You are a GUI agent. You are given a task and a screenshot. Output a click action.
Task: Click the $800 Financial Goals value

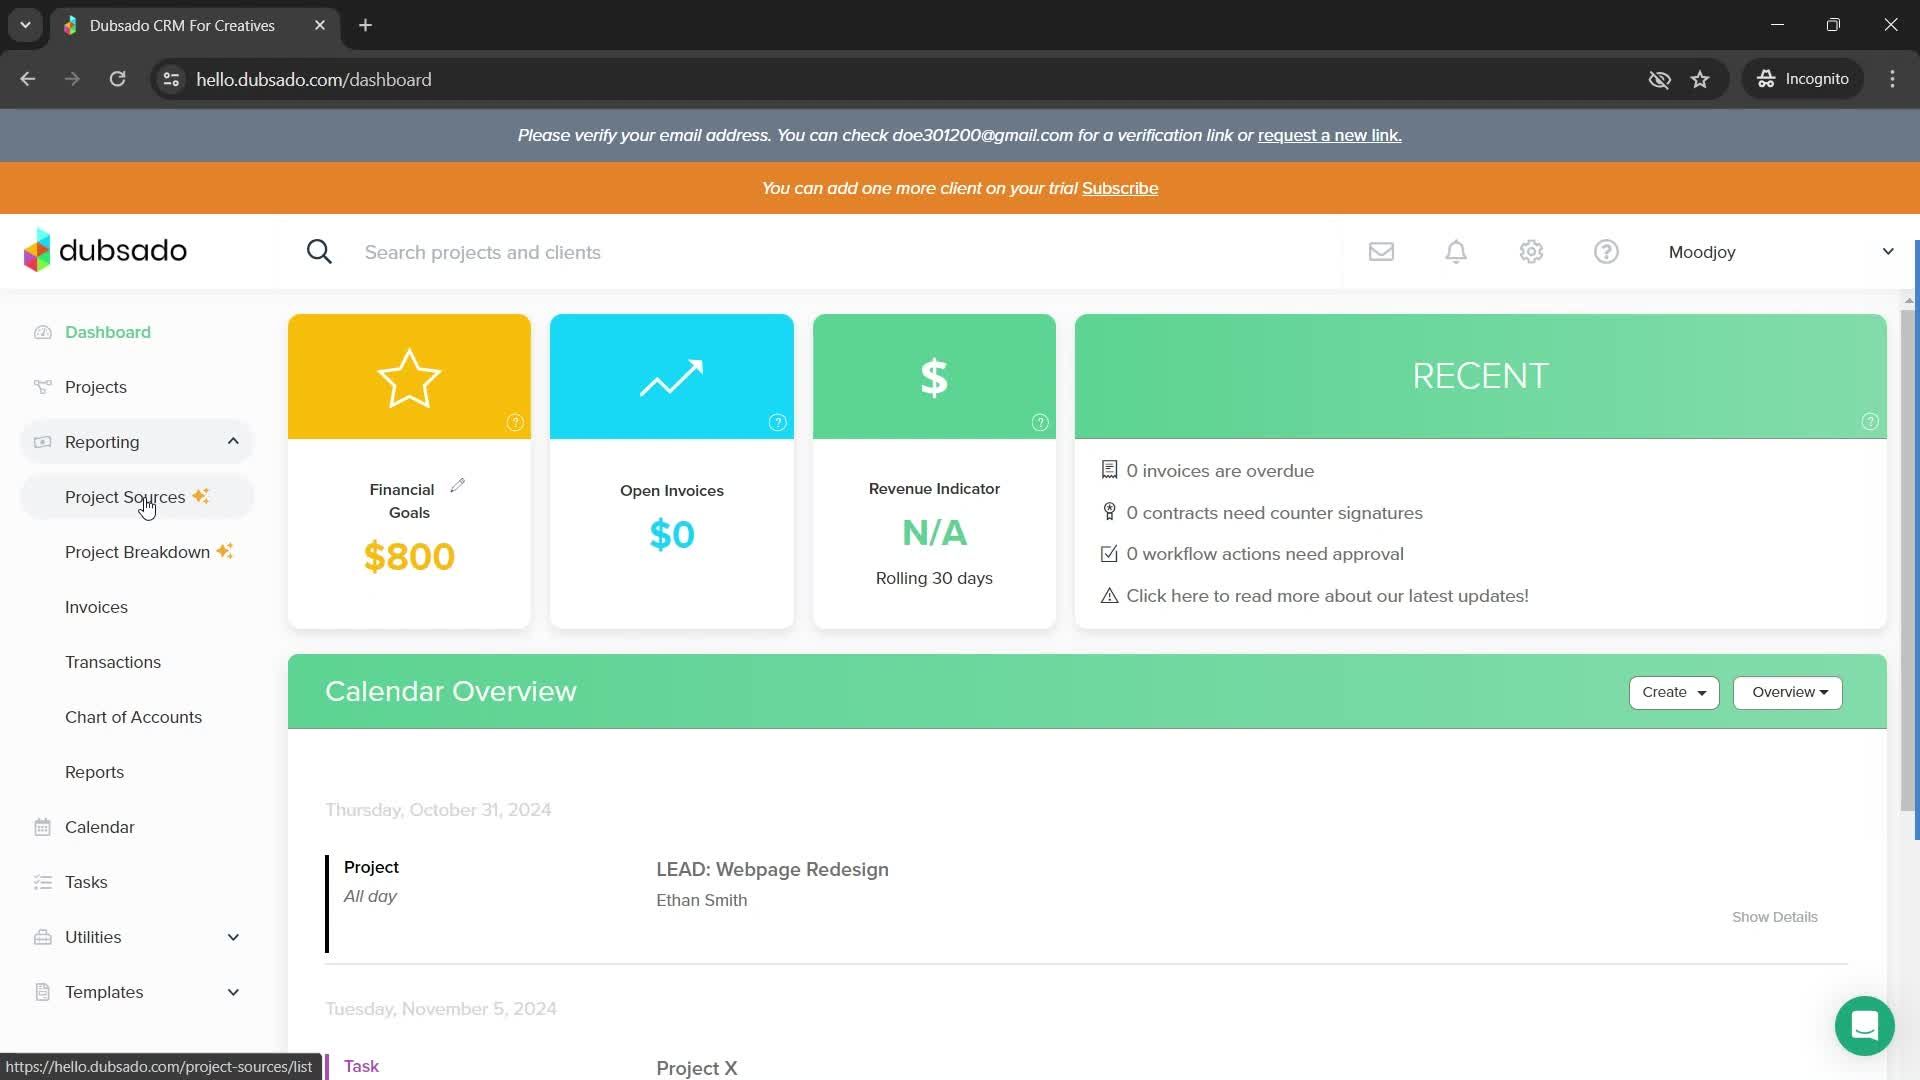pos(409,556)
